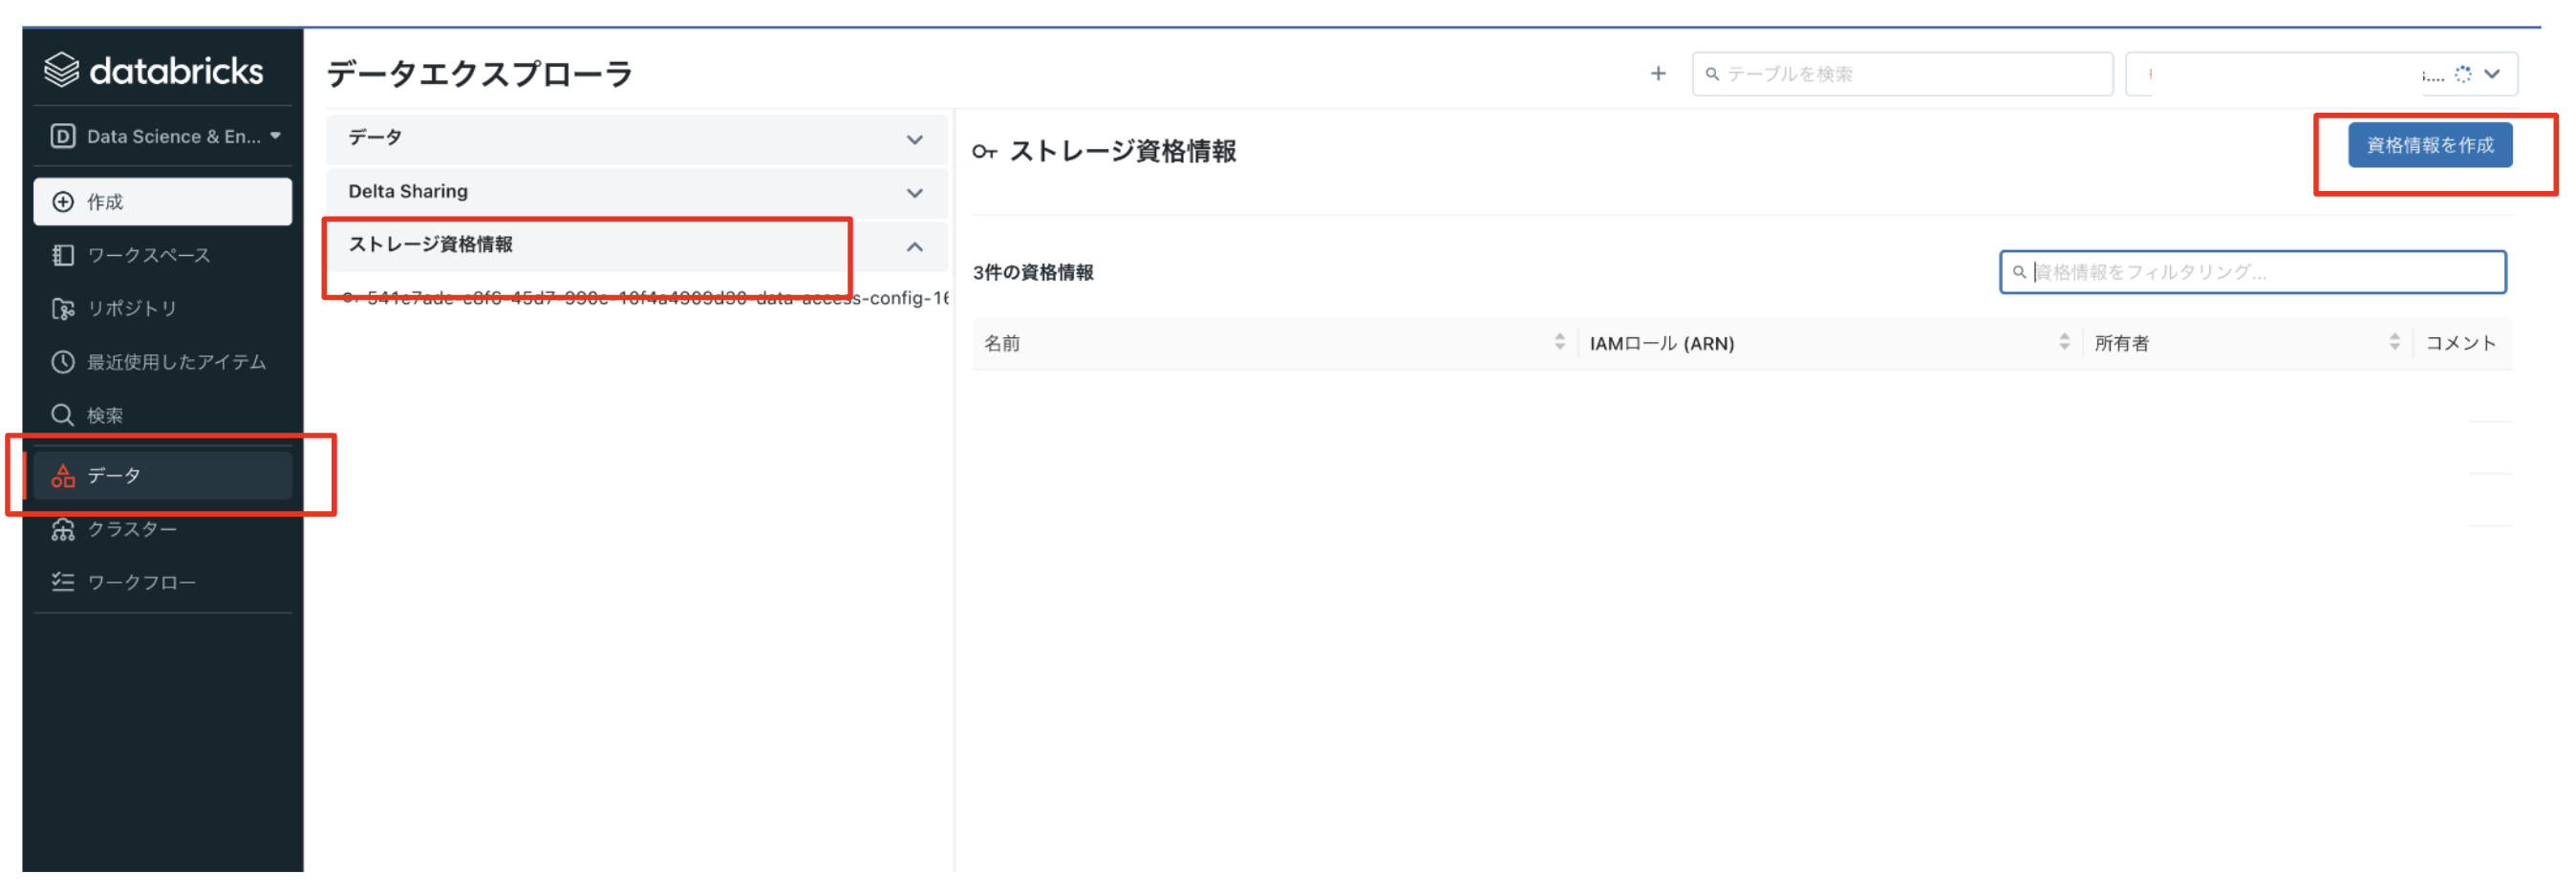
Task: Open クラスター in the sidebar
Action: [163, 529]
